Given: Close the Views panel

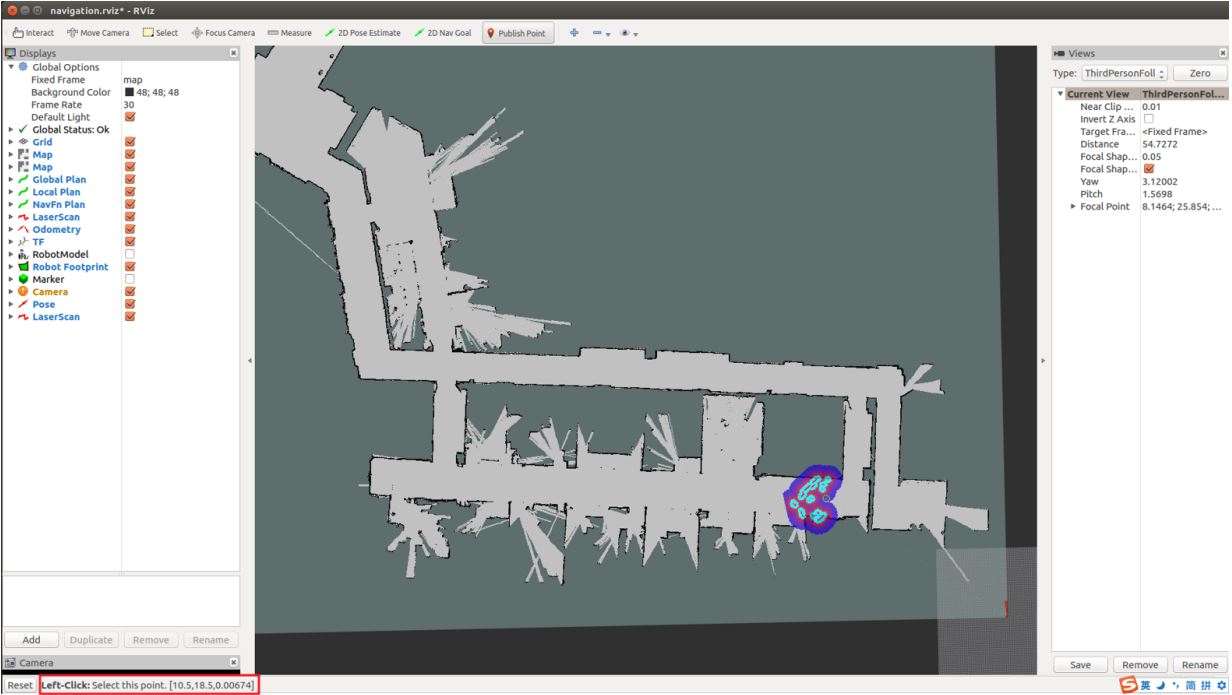Looking at the screenshot, I should click(x=1222, y=52).
